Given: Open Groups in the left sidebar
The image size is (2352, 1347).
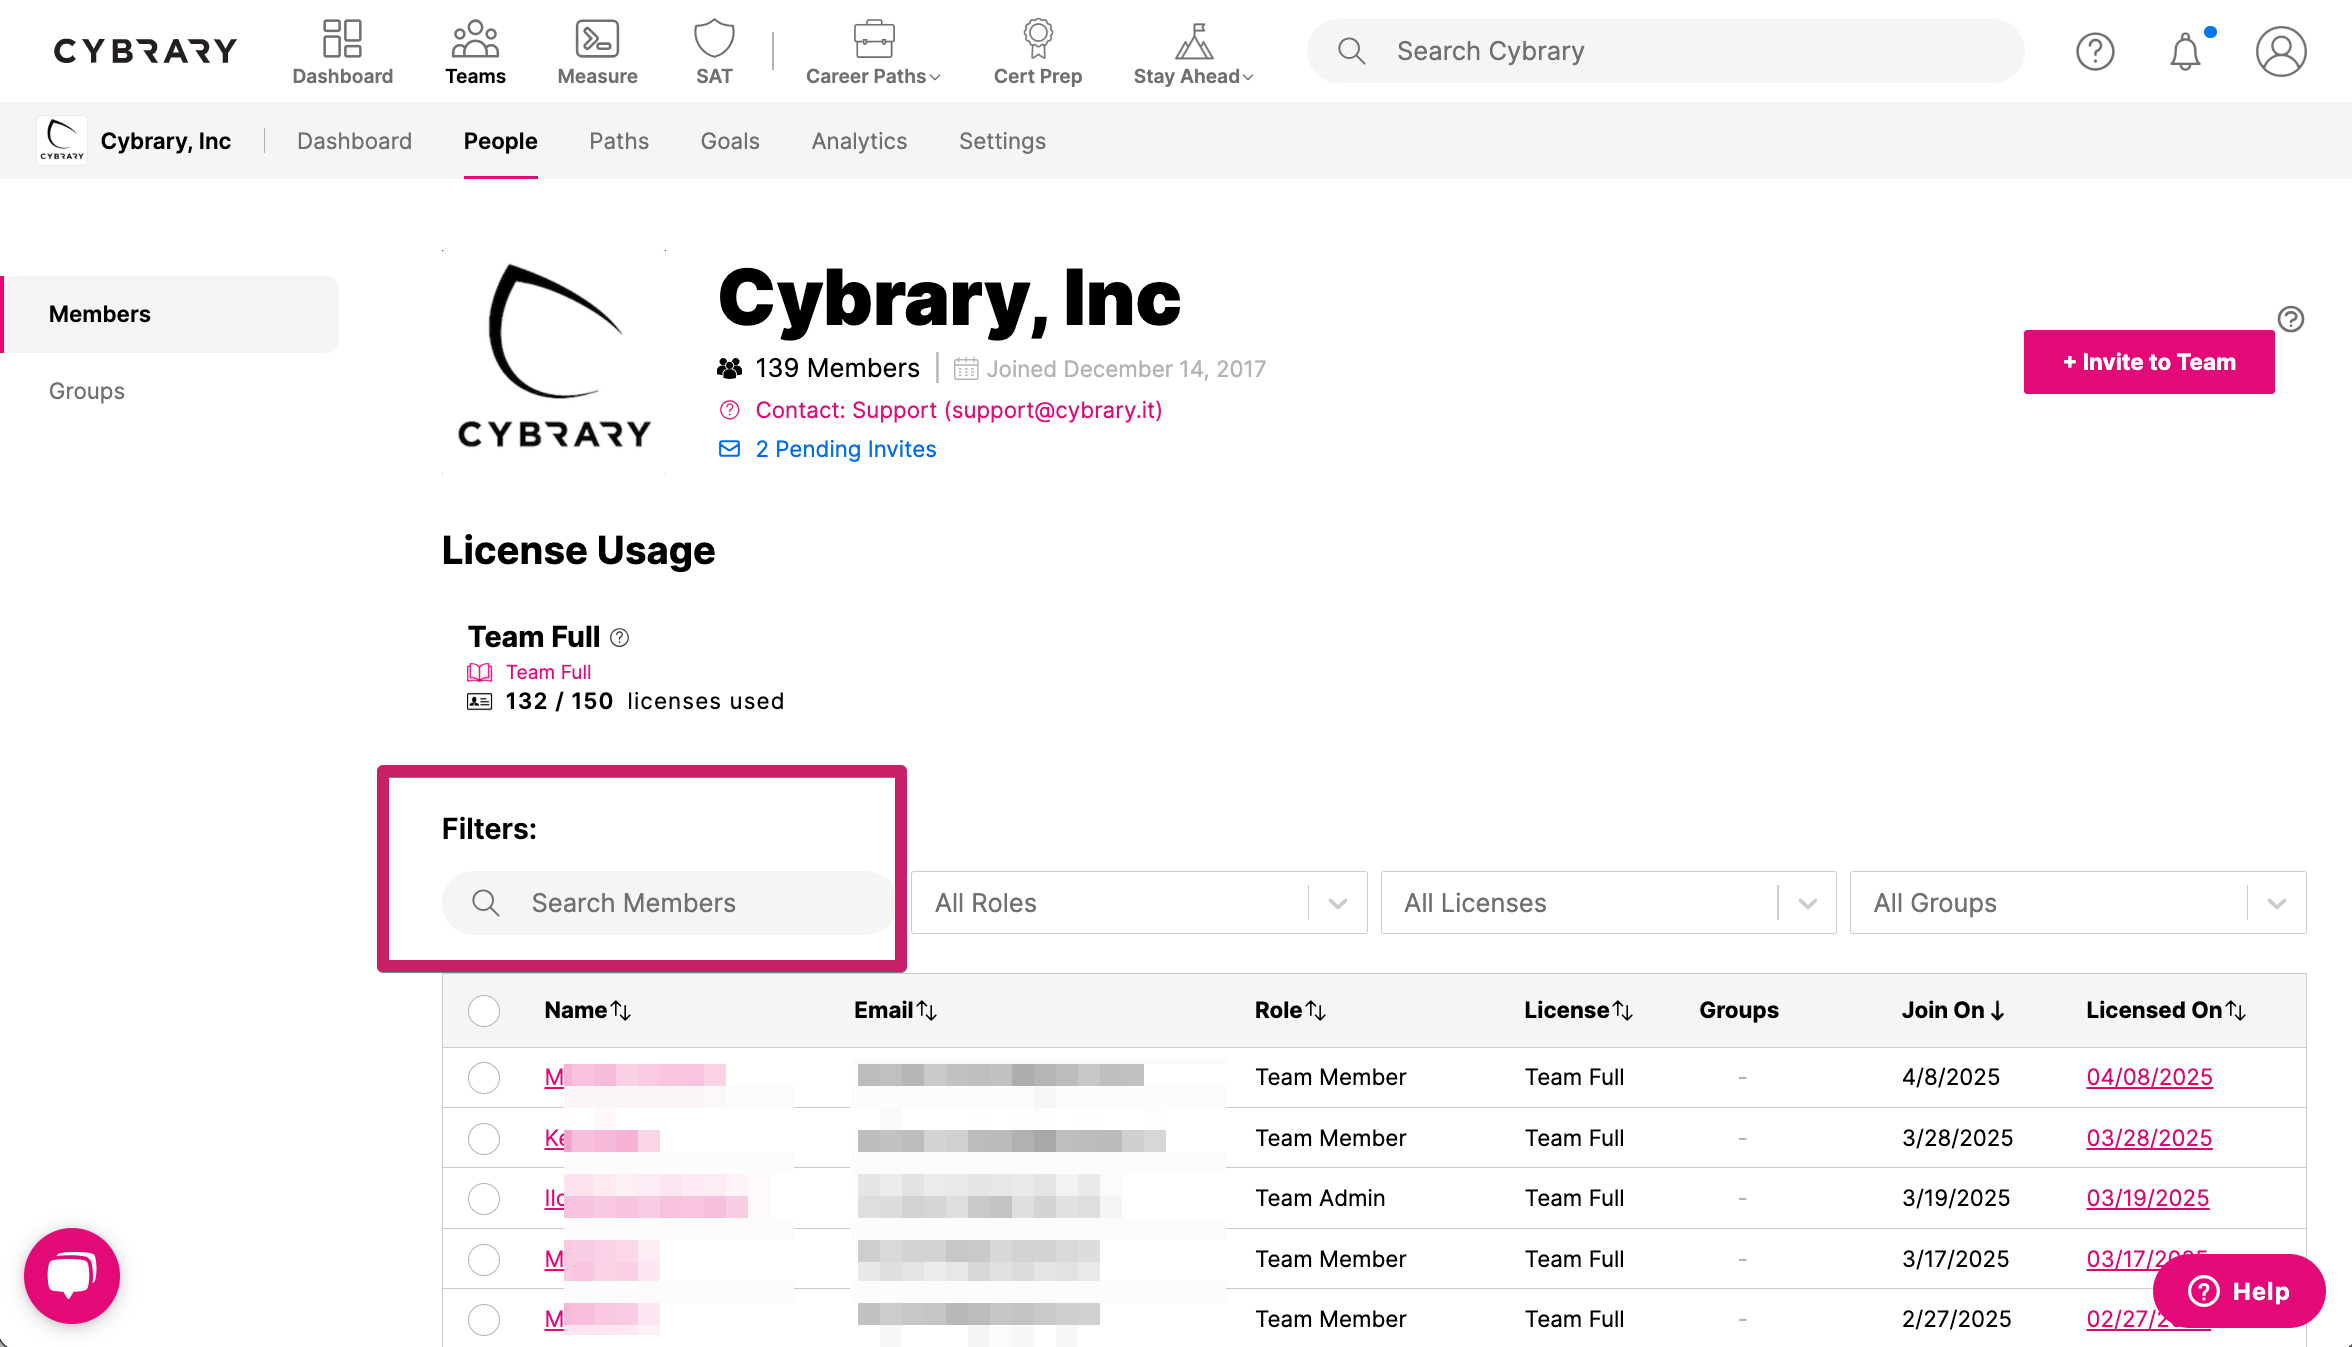Looking at the screenshot, I should [x=87, y=391].
